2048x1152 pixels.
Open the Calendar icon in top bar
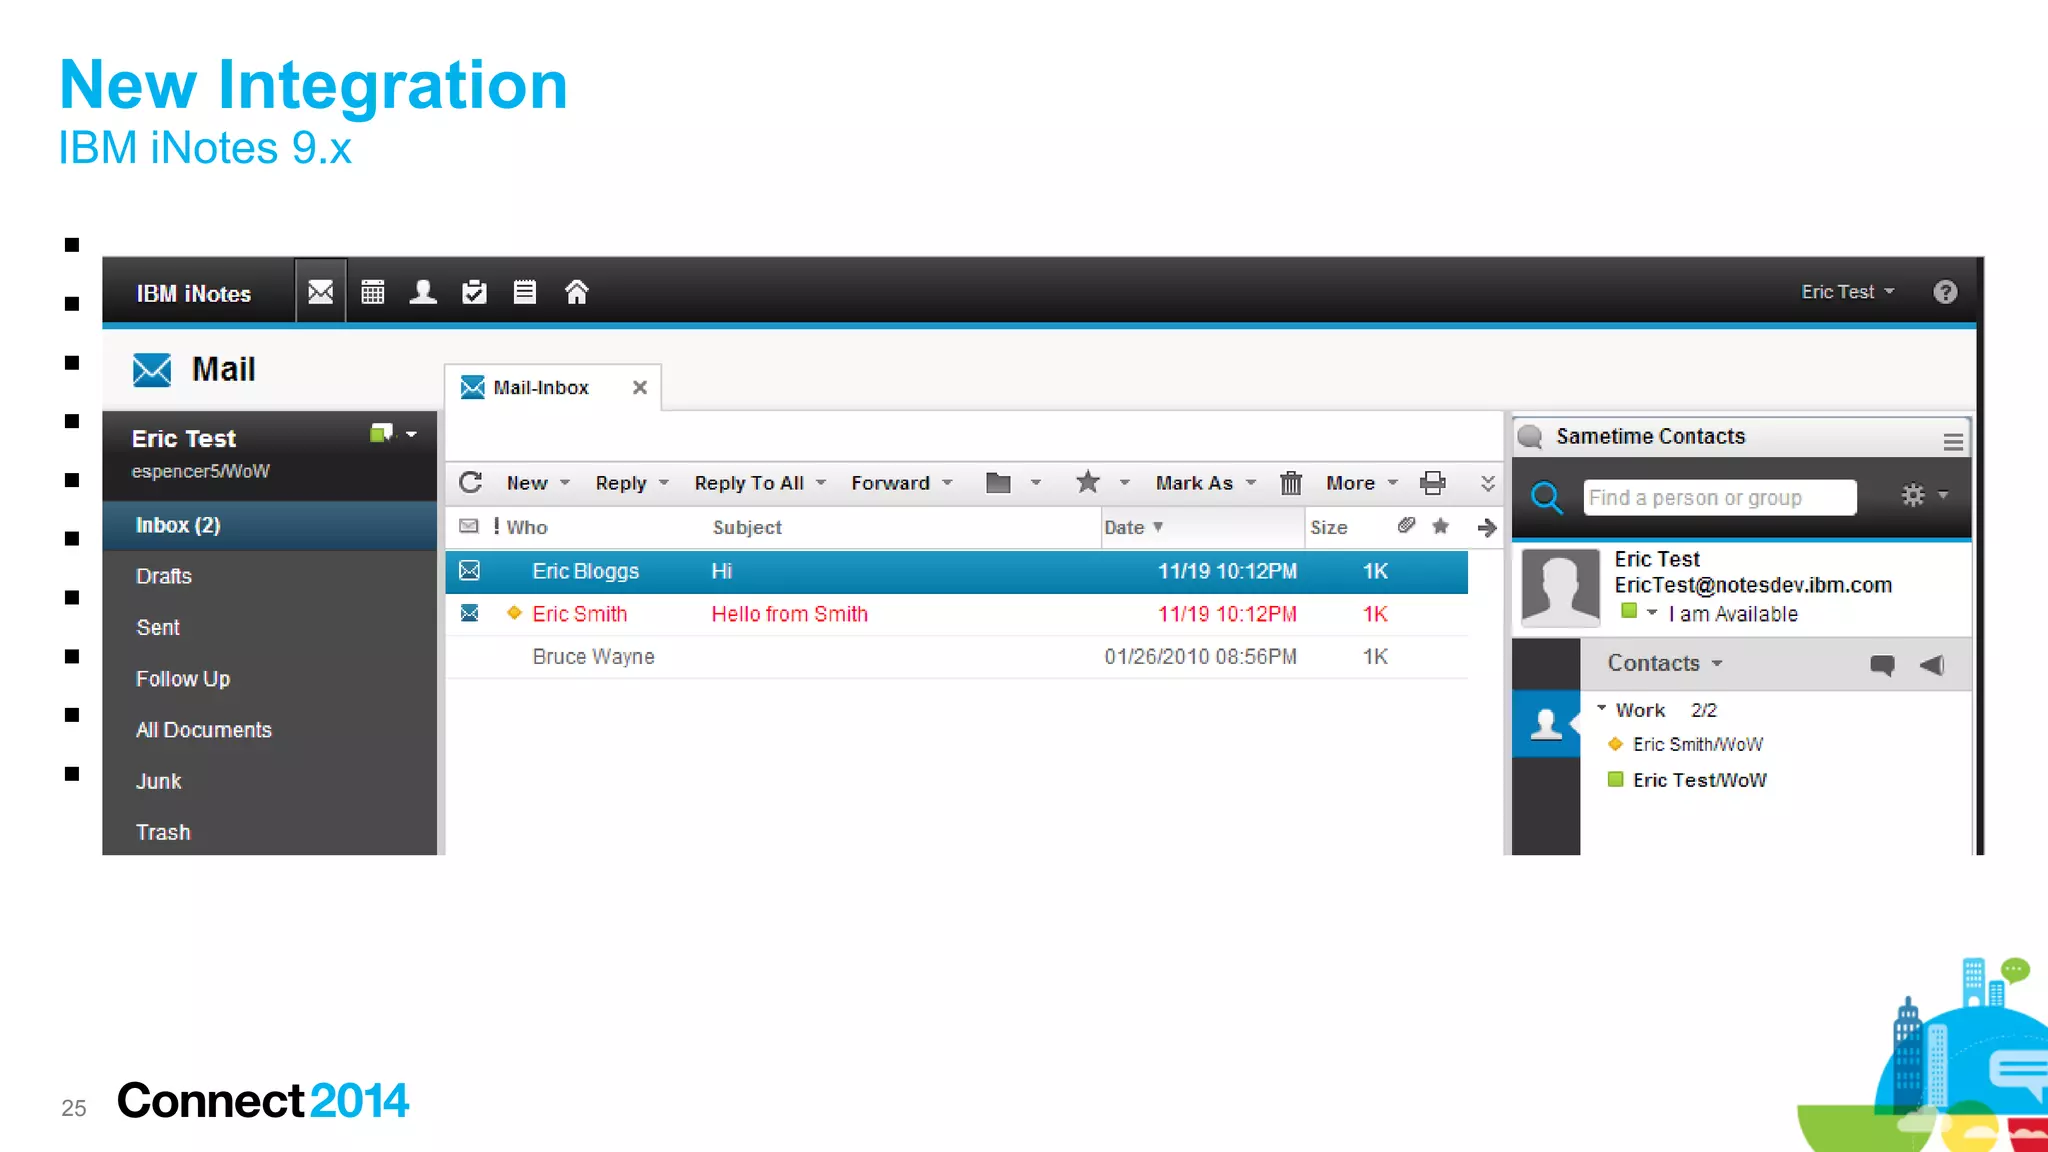coord(372,292)
